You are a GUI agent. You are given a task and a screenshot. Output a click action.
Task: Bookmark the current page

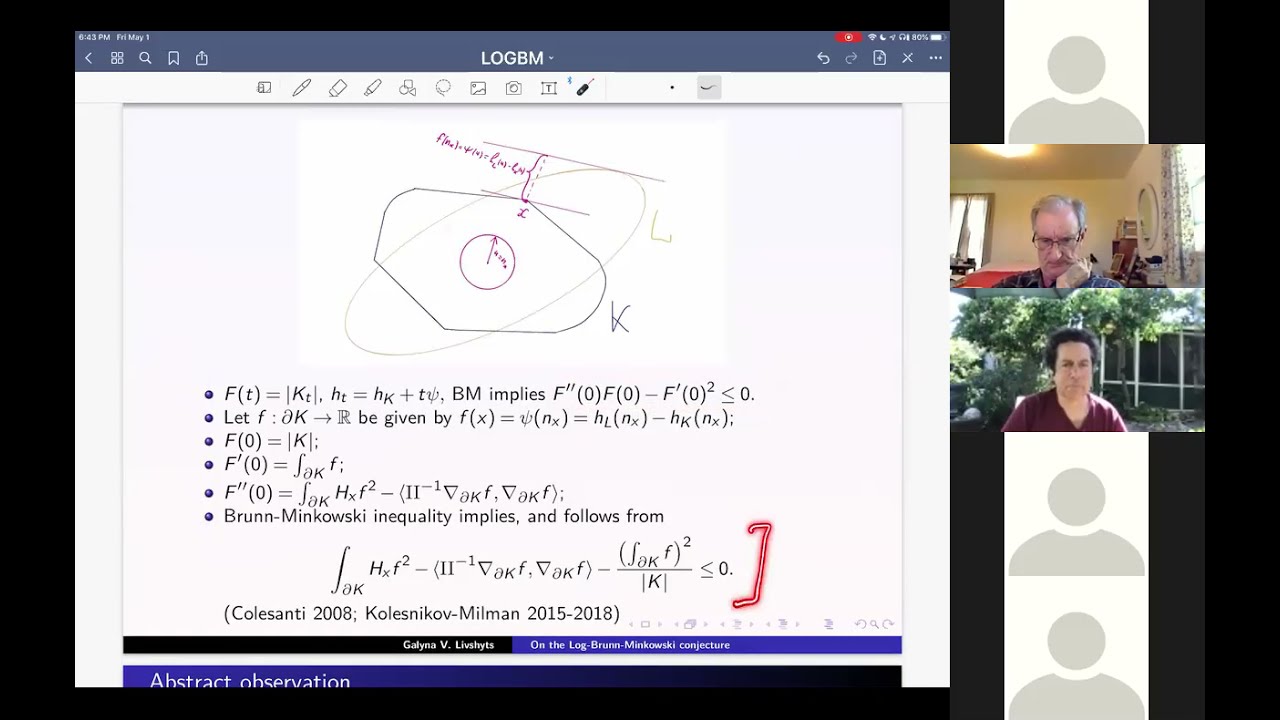[x=173, y=58]
